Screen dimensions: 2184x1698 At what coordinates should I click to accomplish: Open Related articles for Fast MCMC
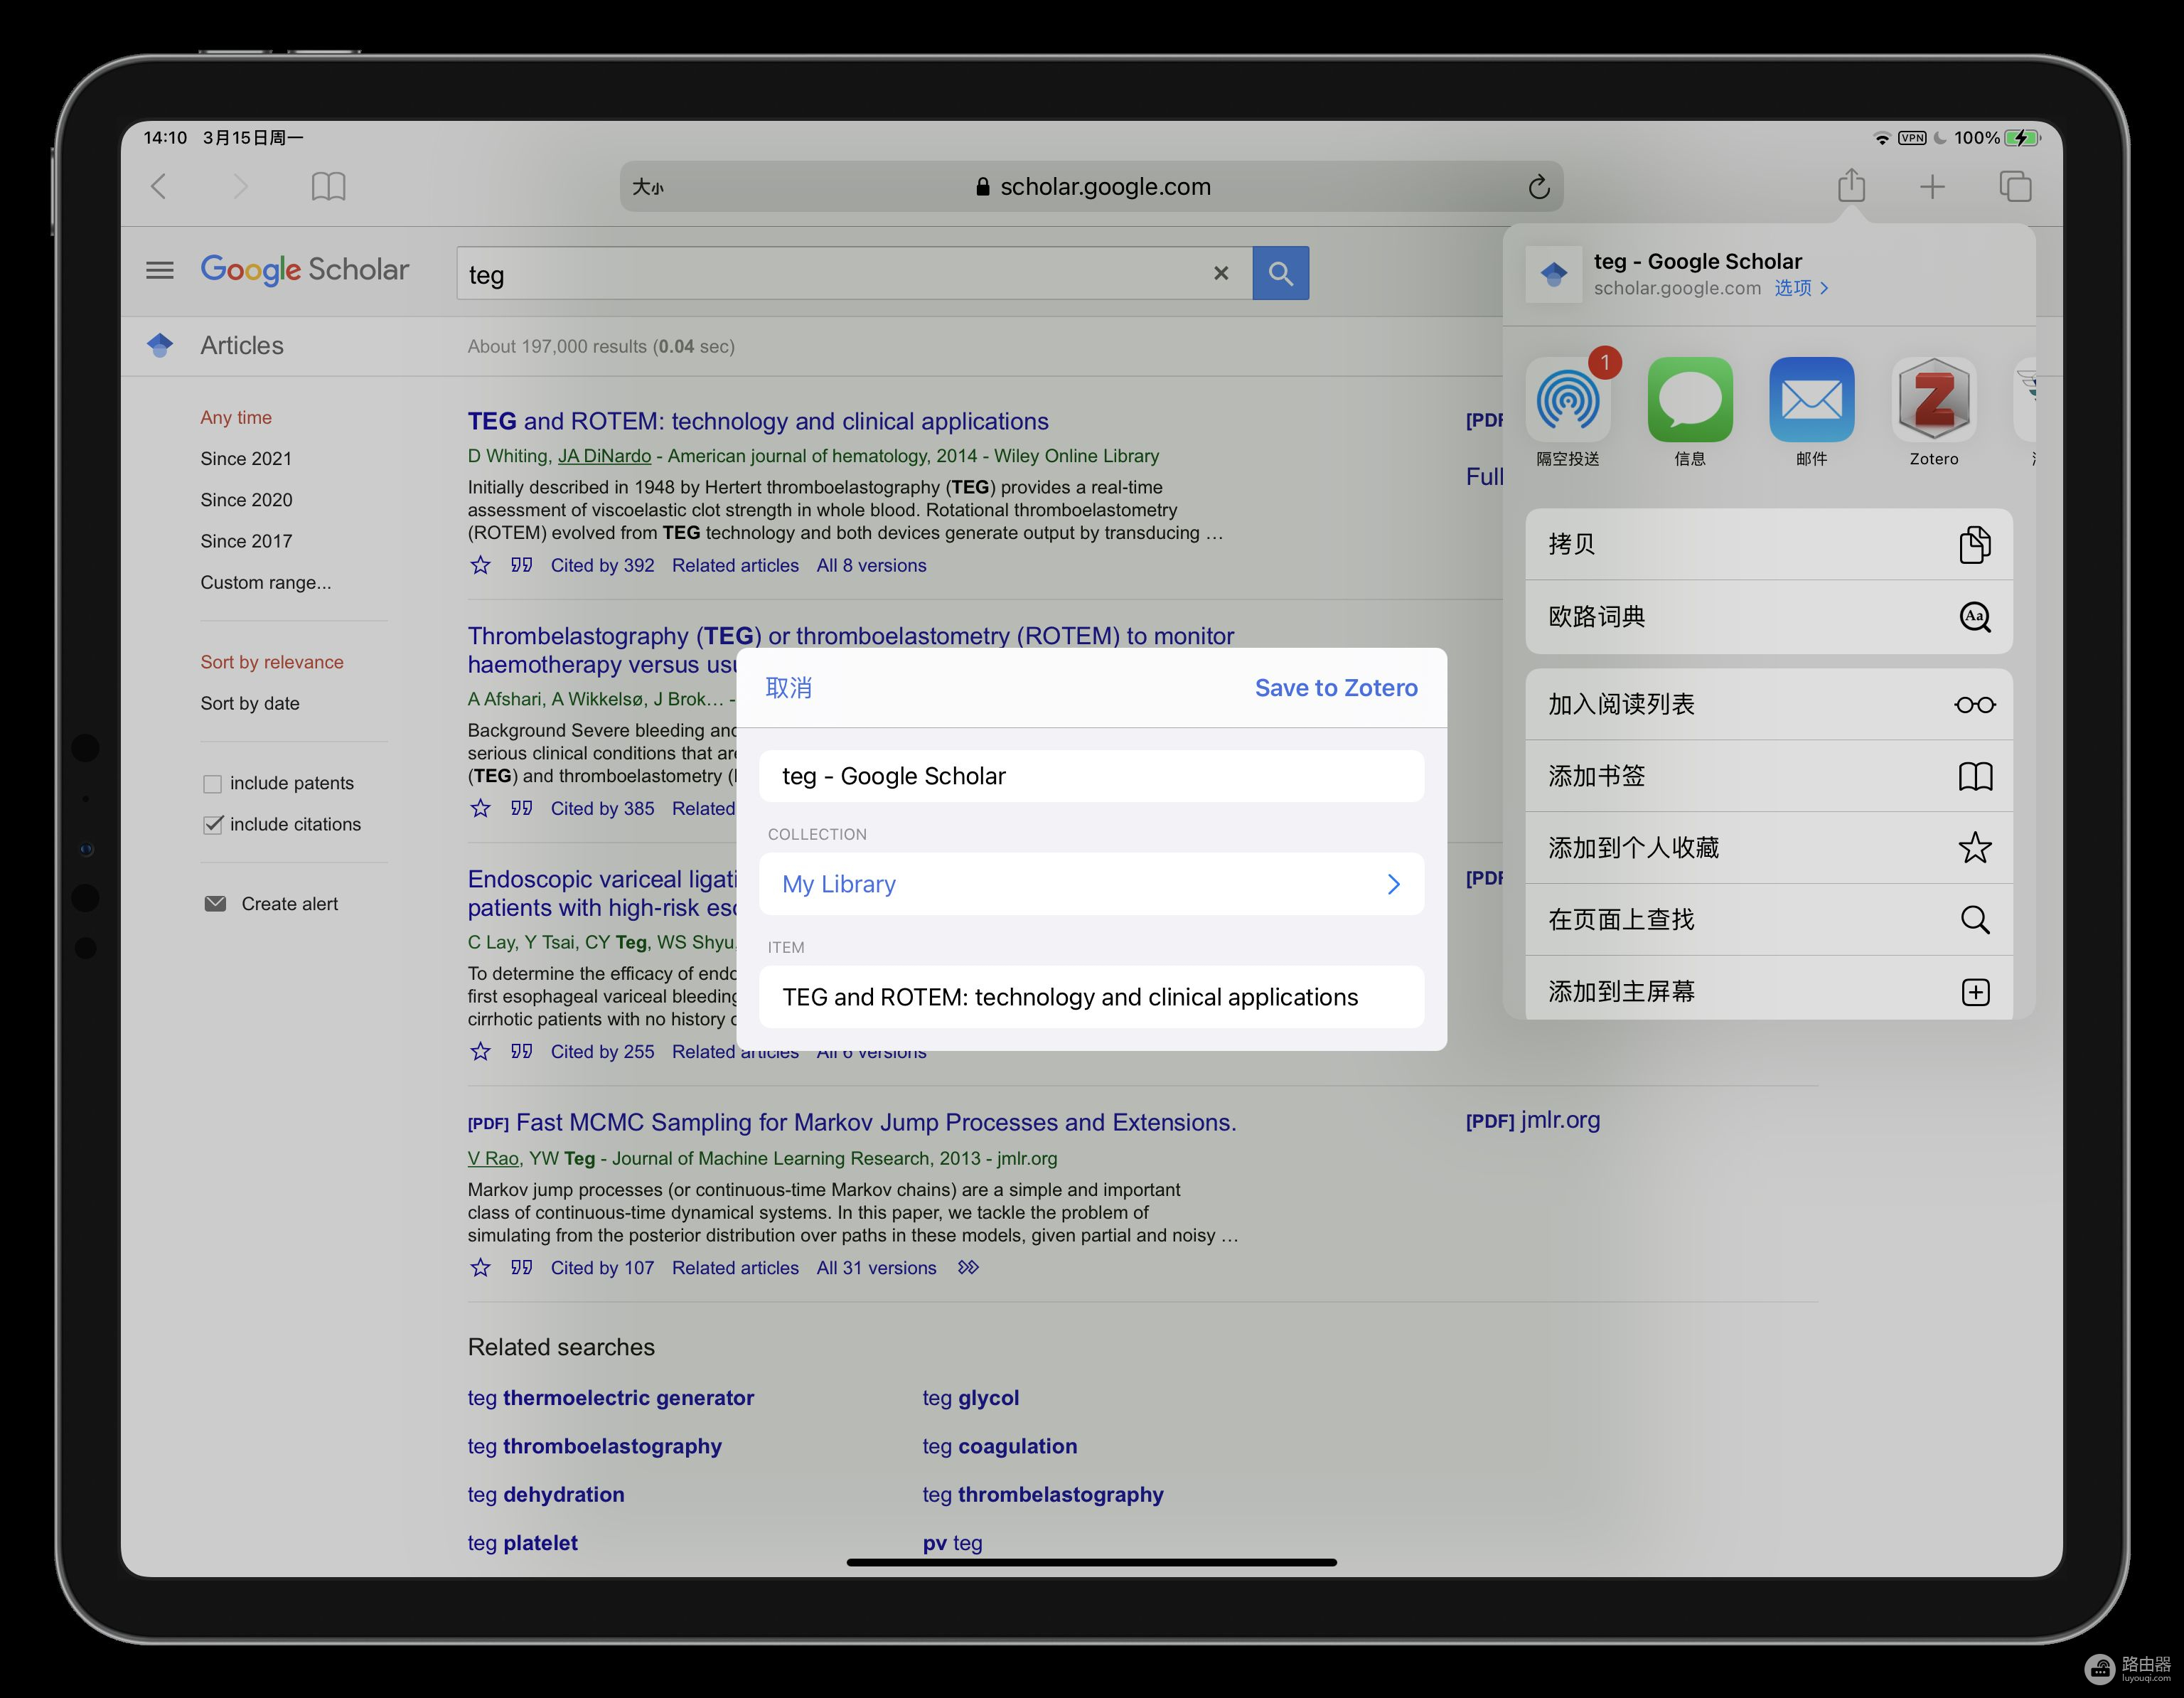point(735,1267)
